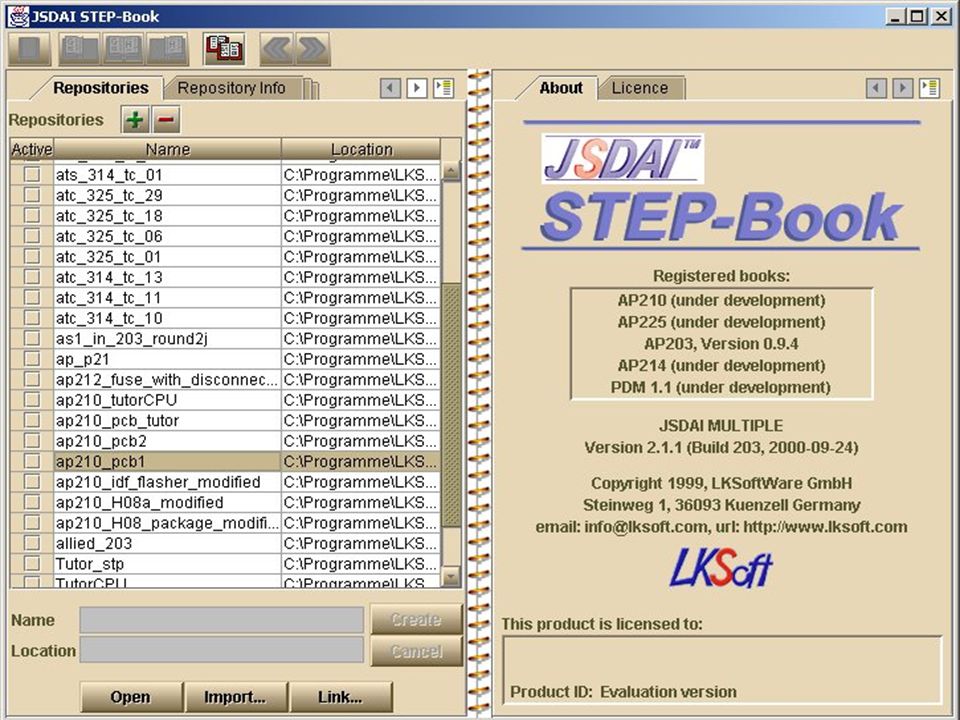Image resolution: width=960 pixels, height=720 pixels.
Task: Click the small page-stack icon after Repository Info
Action: [312, 89]
